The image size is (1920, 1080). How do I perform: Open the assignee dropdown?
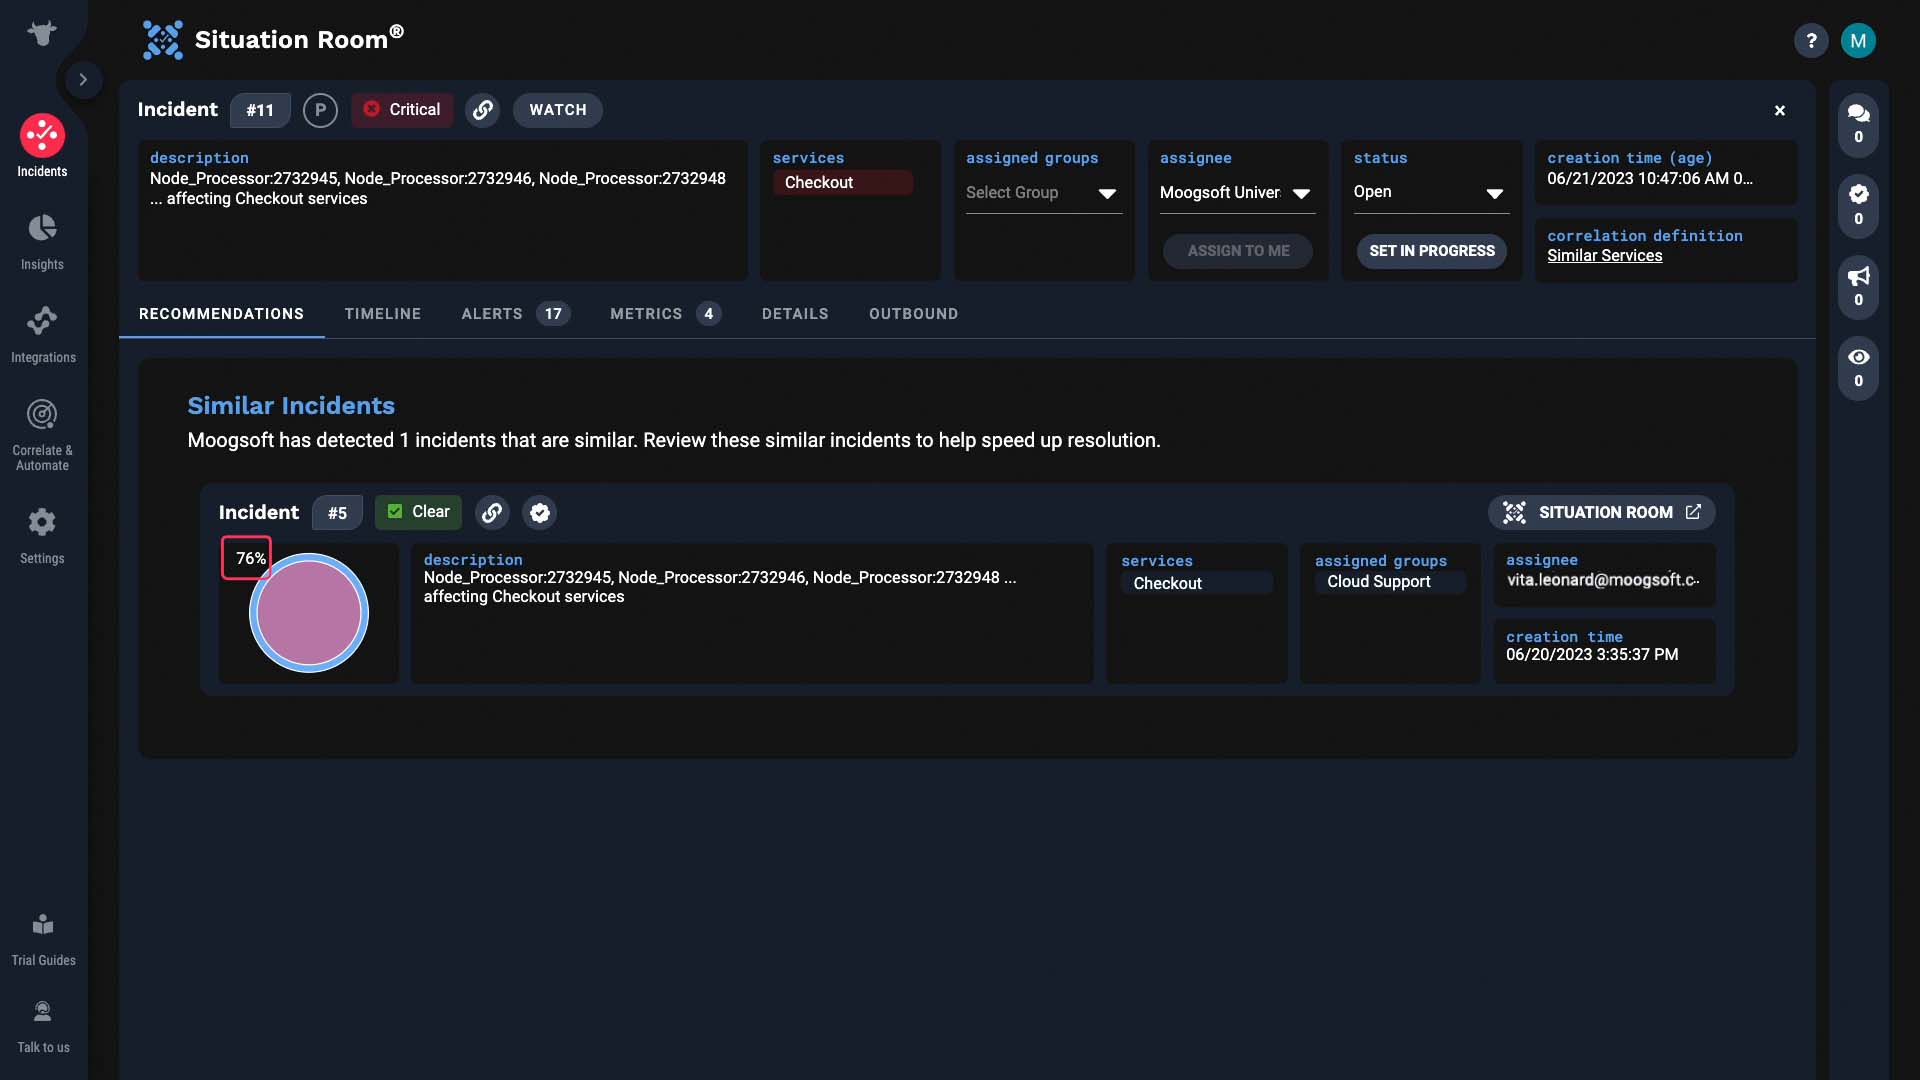[1237, 193]
